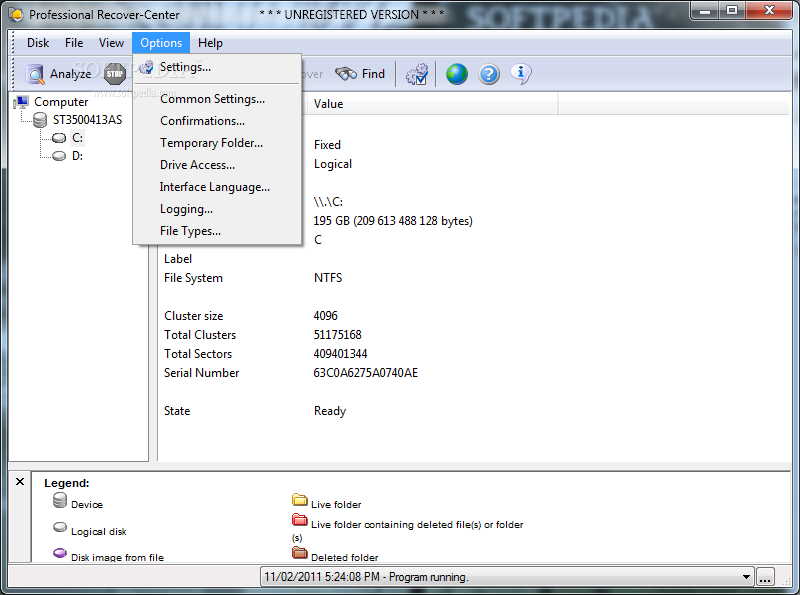Click the Logical disk legend icon
800x595 pixels.
(x=60, y=527)
